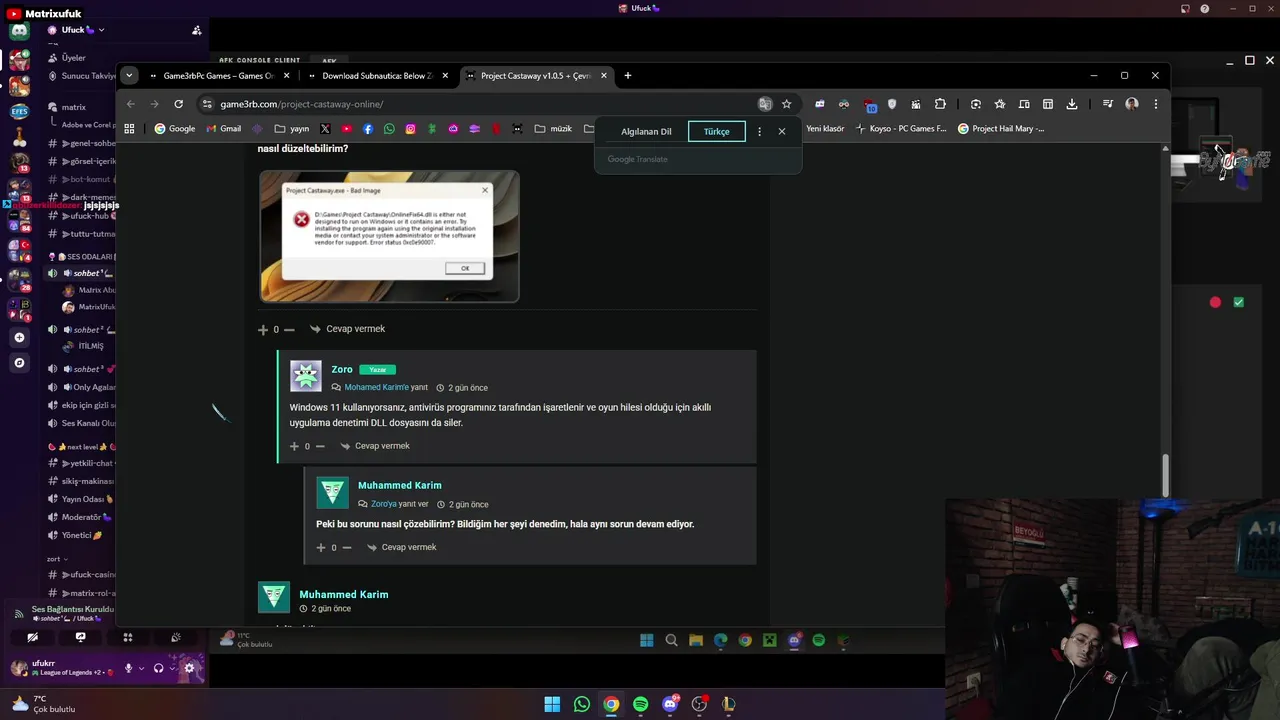Open Chrome downloads icon
Image resolution: width=1280 pixels, height=720 pixels.
tap(1072, 104)
